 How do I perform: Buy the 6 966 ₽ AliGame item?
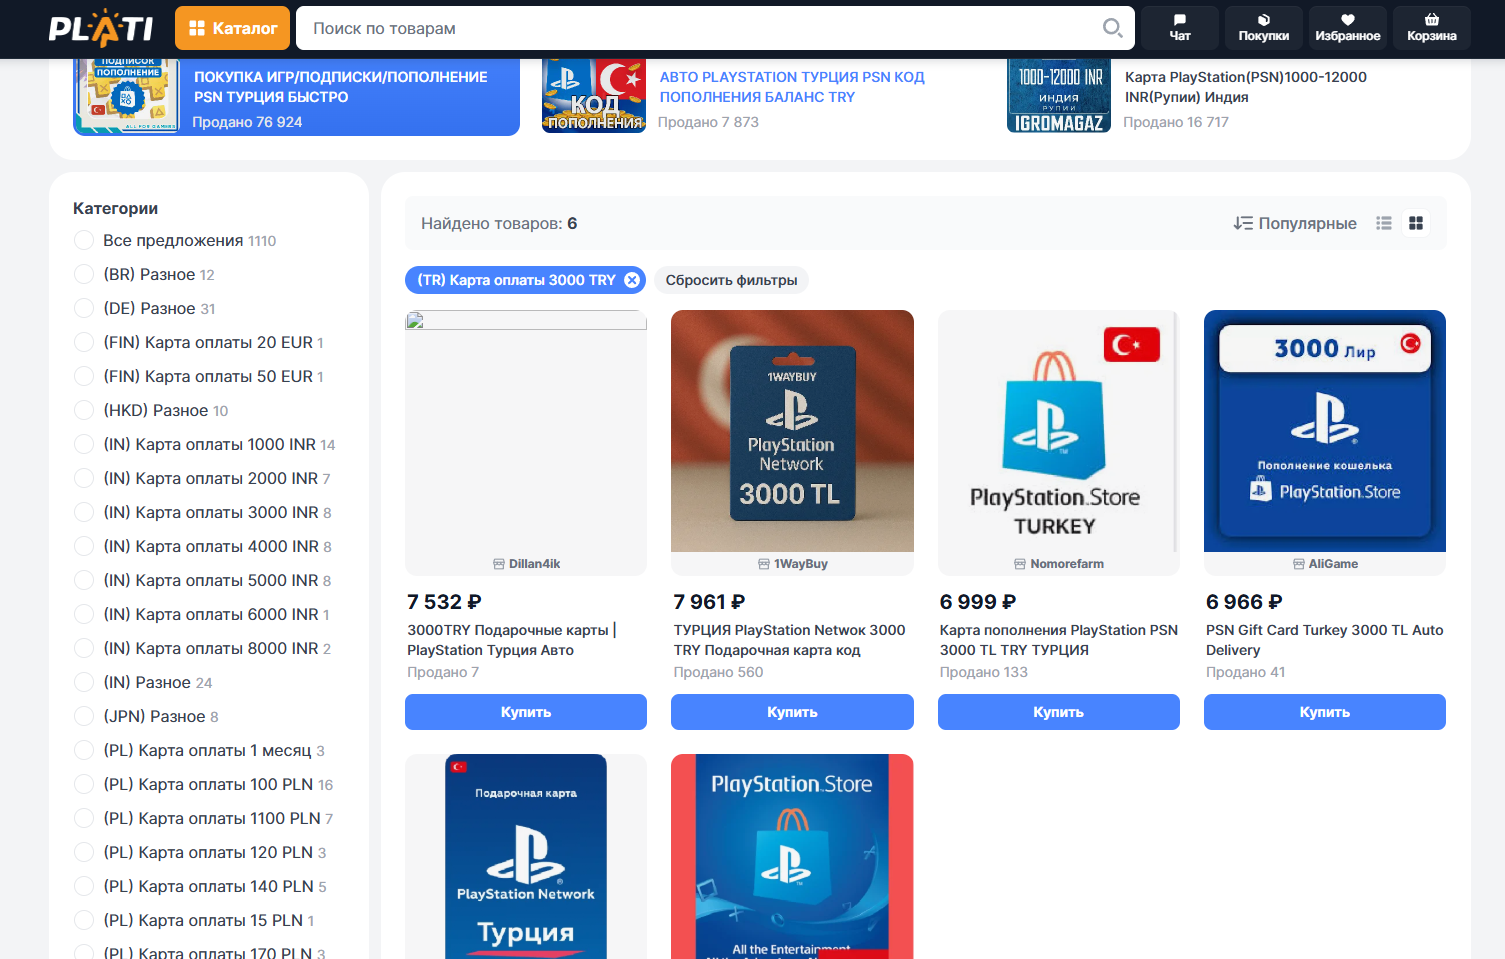coord(1325,712)
